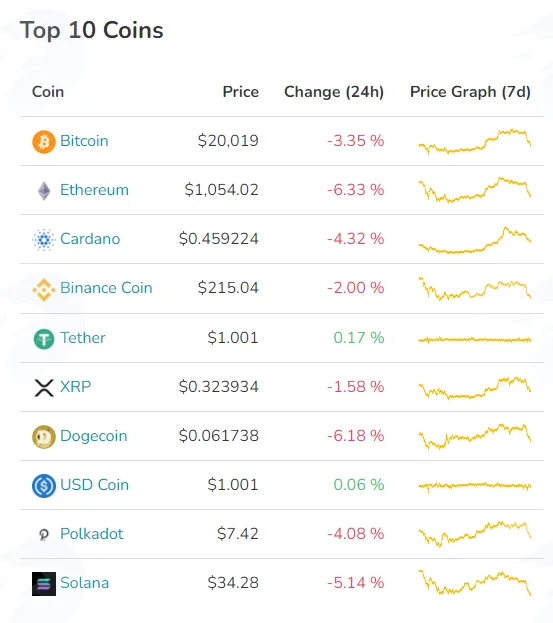Open the Ethereum coin link
Image resolution: width=553 pixels, height=623 pixels.
click(95, 190)
